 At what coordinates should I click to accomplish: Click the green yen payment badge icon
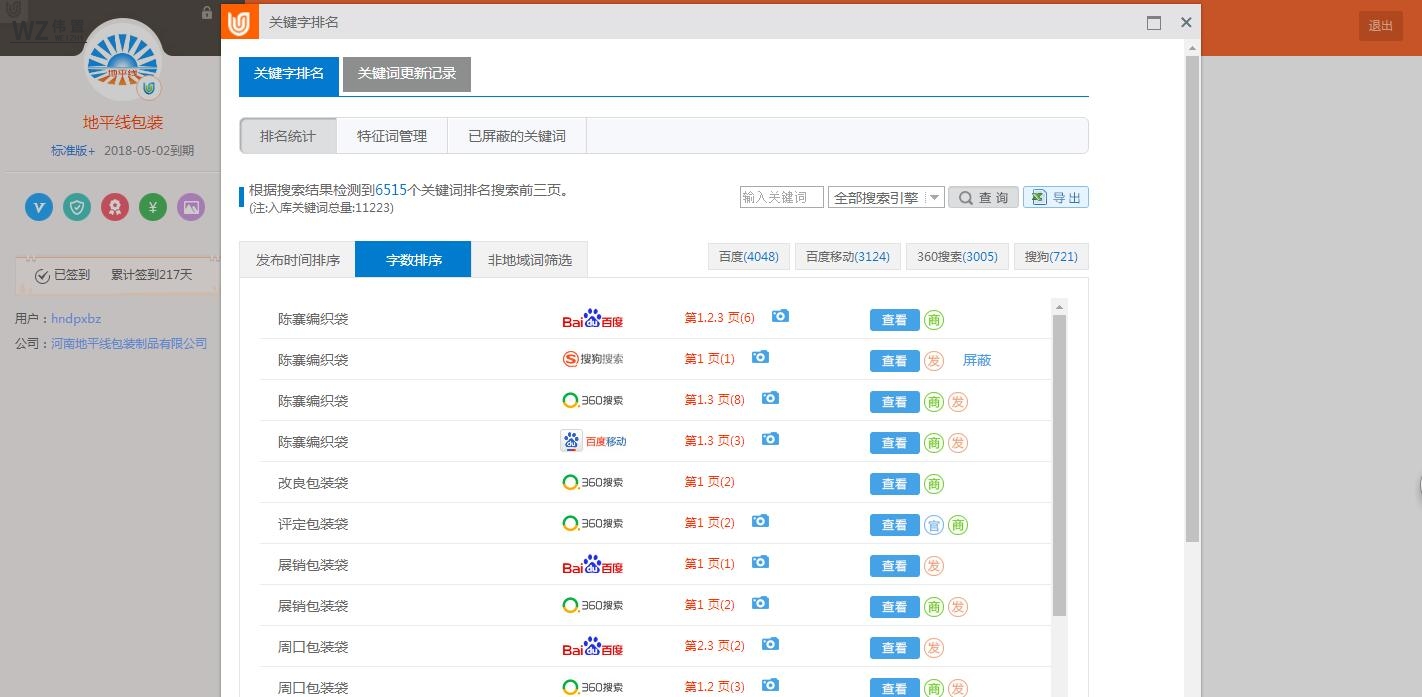[153, 207]
